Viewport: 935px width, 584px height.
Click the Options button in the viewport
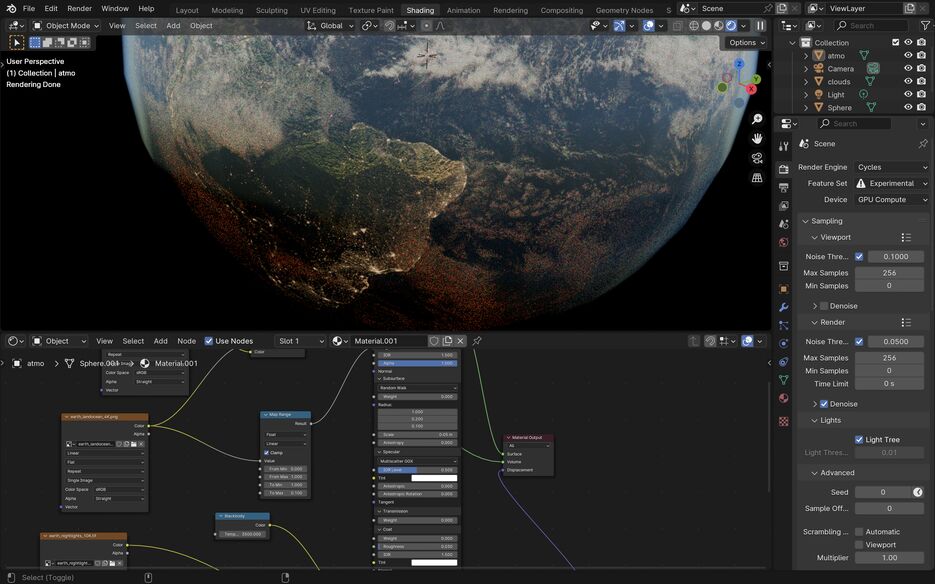[746, 43]
